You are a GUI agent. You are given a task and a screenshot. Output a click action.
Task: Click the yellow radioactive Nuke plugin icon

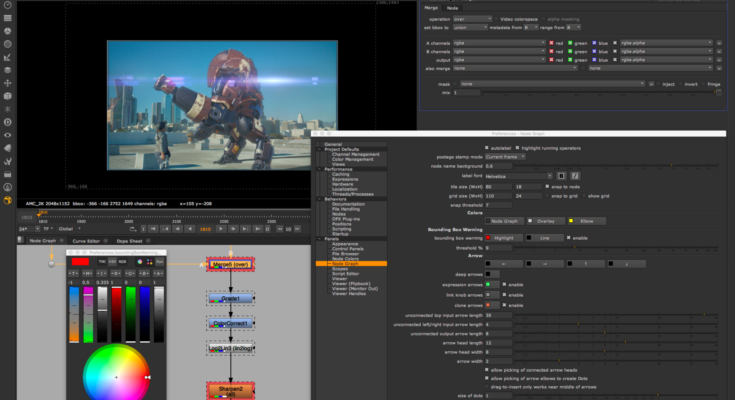[x=8, y=200]
